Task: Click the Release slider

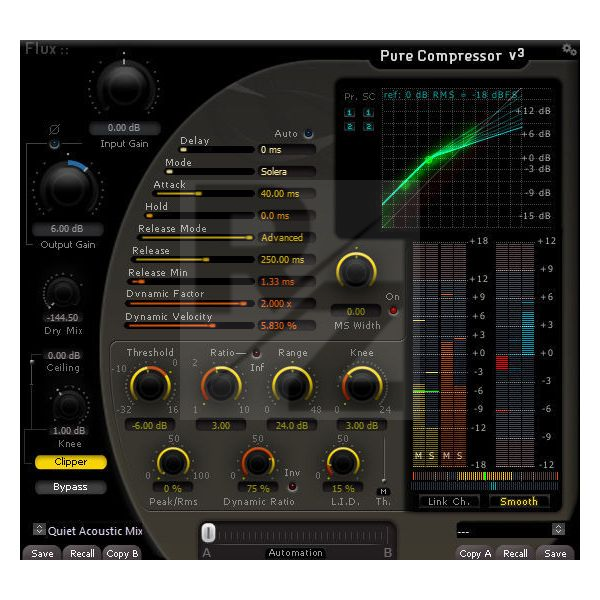Action: [193, 260]
